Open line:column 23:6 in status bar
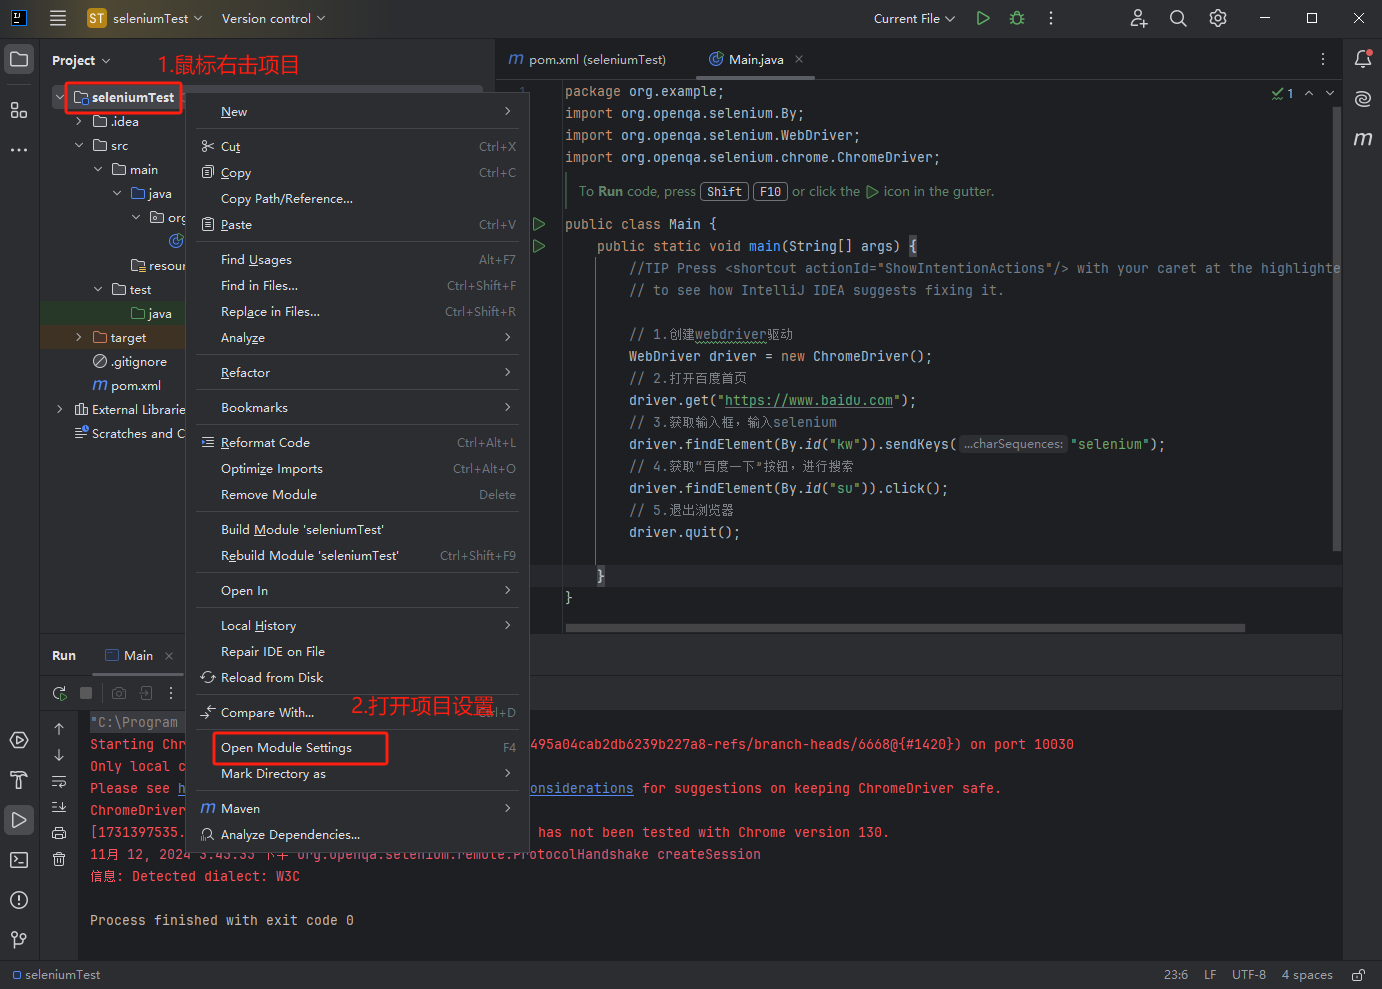The width and height of the screenshot is (1382, 989). (x=1176, y=975)
